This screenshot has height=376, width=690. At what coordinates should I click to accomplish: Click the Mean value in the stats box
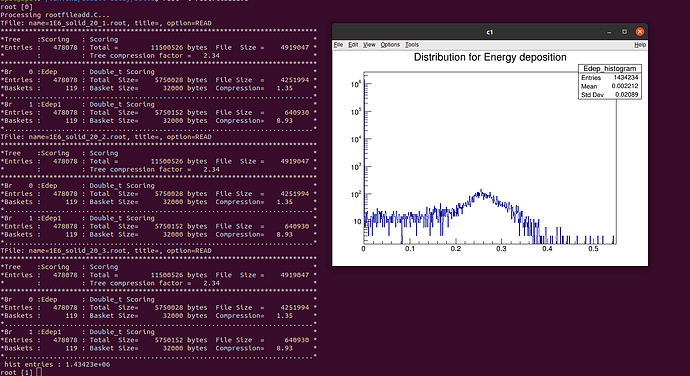coord(625,86)
